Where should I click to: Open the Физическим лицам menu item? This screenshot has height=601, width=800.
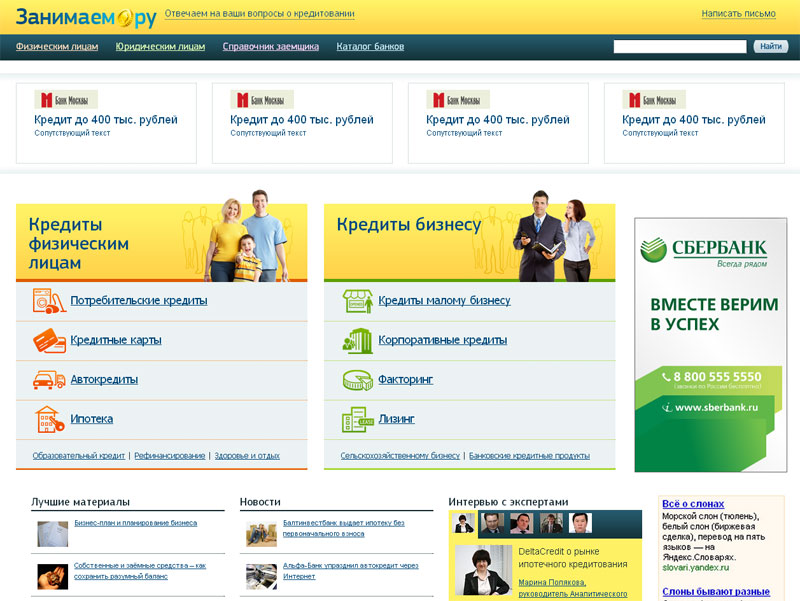click(x=56, y=46)
